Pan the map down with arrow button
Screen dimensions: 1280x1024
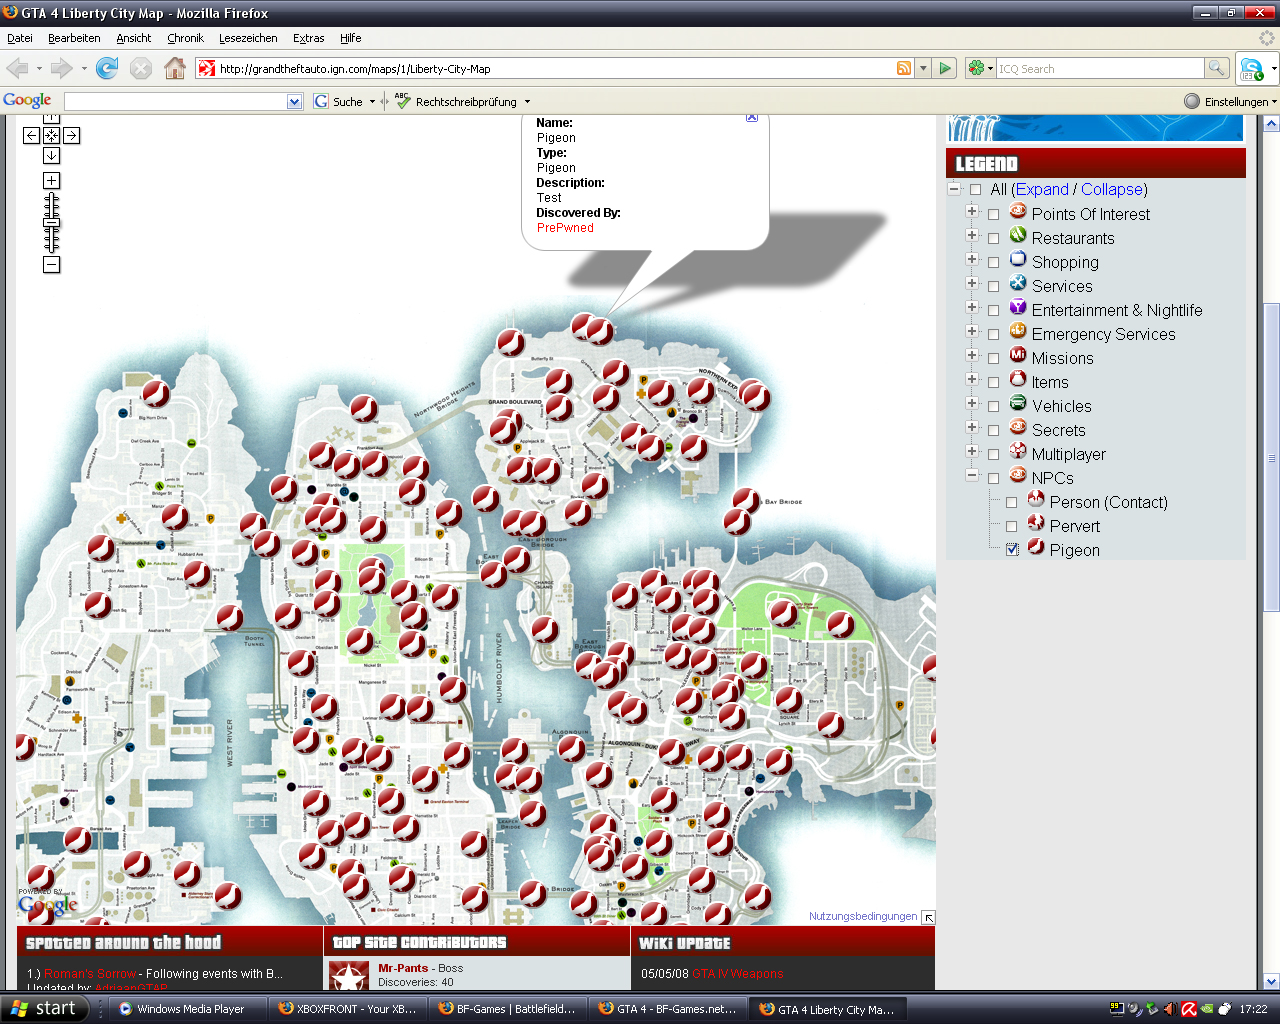[51, 156]
